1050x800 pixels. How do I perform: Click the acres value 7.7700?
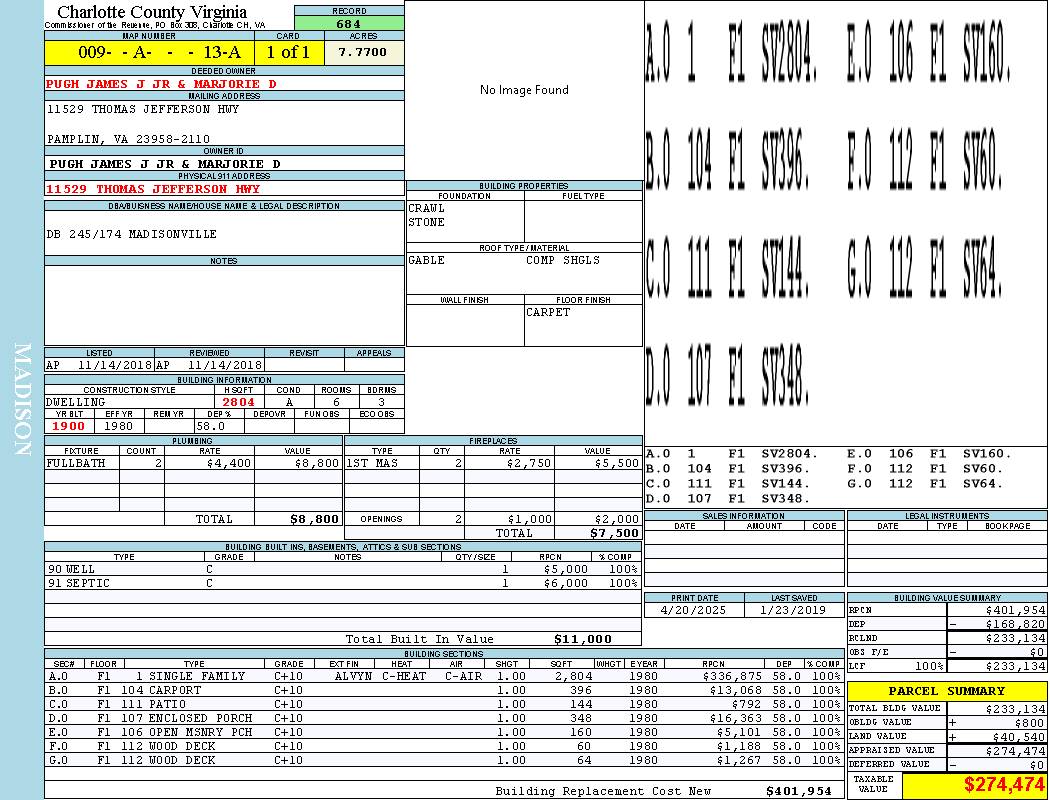[x=363, y=52]
